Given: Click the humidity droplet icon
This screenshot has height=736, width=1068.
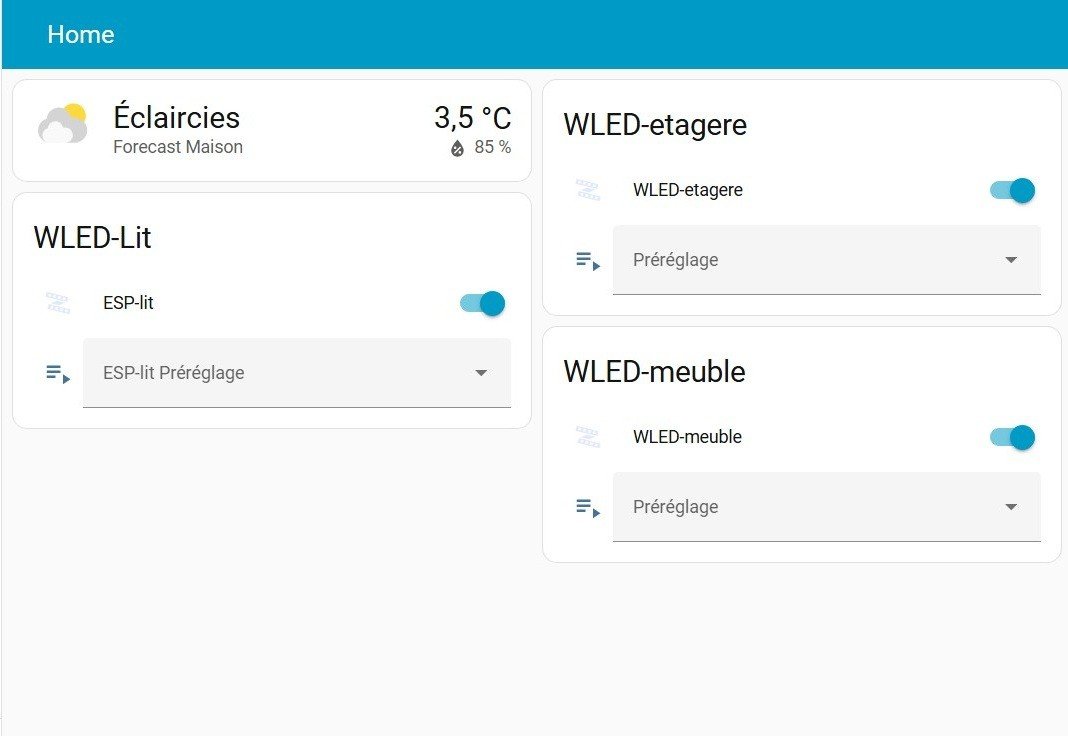Looking at the screenshot, I should coord(457,148).
